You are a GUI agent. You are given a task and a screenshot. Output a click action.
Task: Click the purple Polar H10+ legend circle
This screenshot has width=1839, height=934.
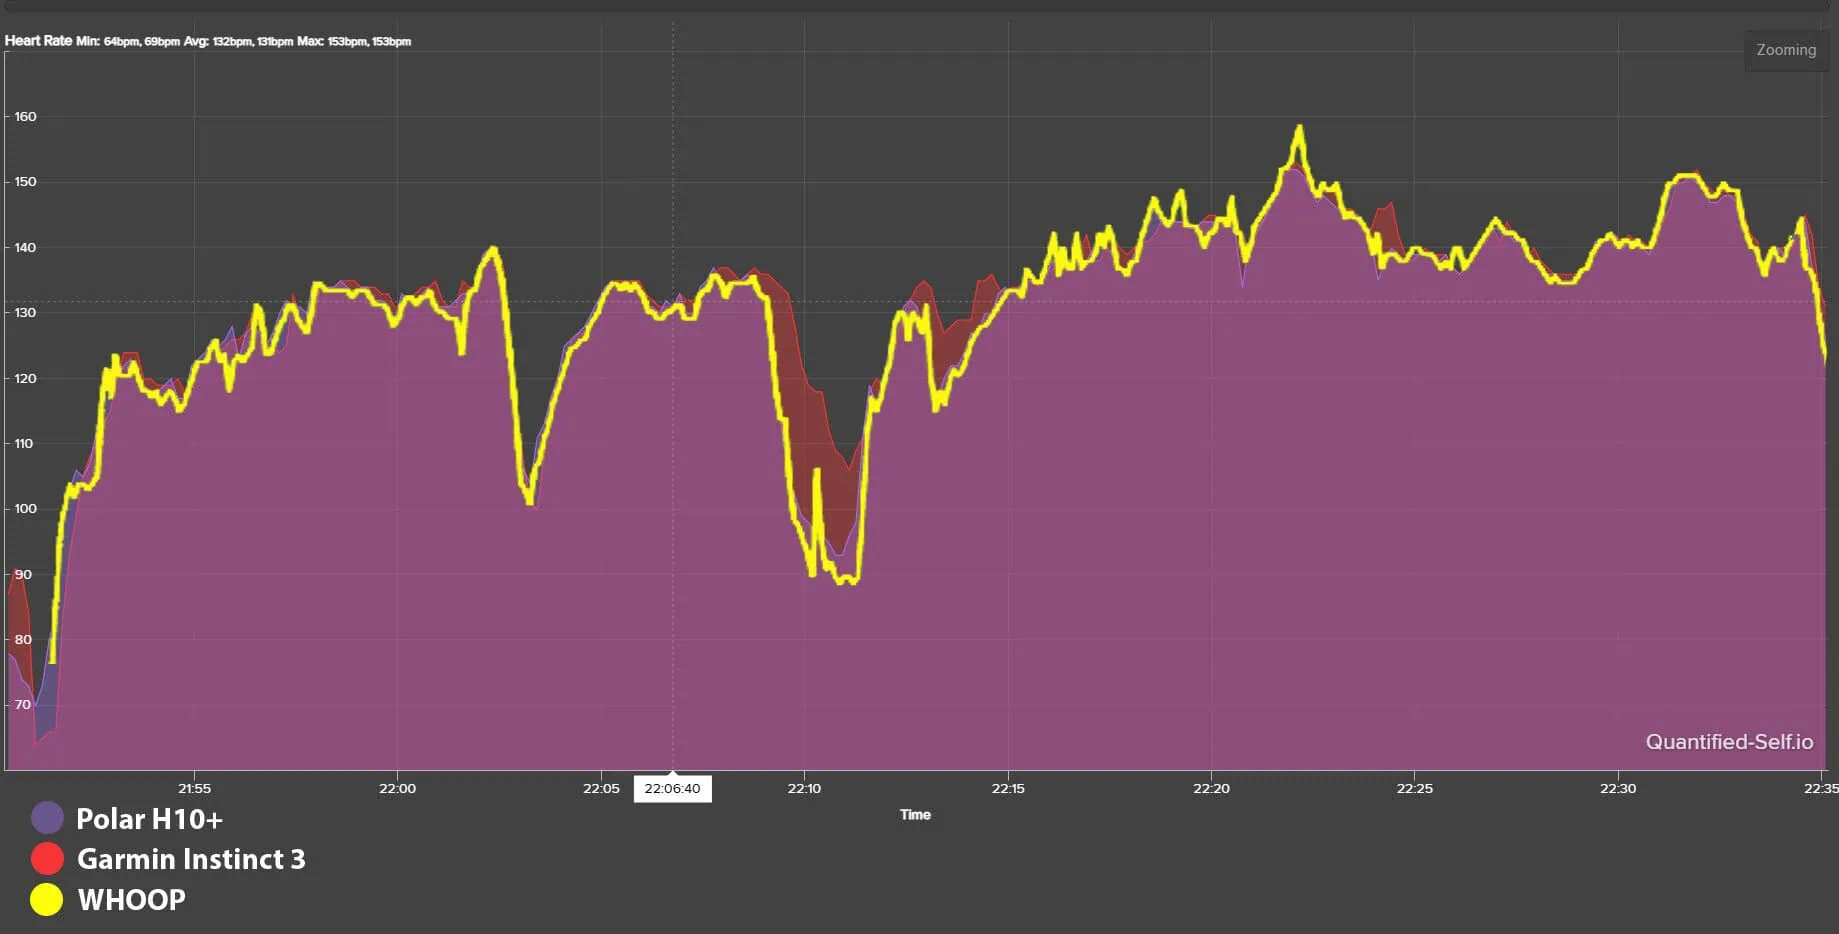[47, 818]
